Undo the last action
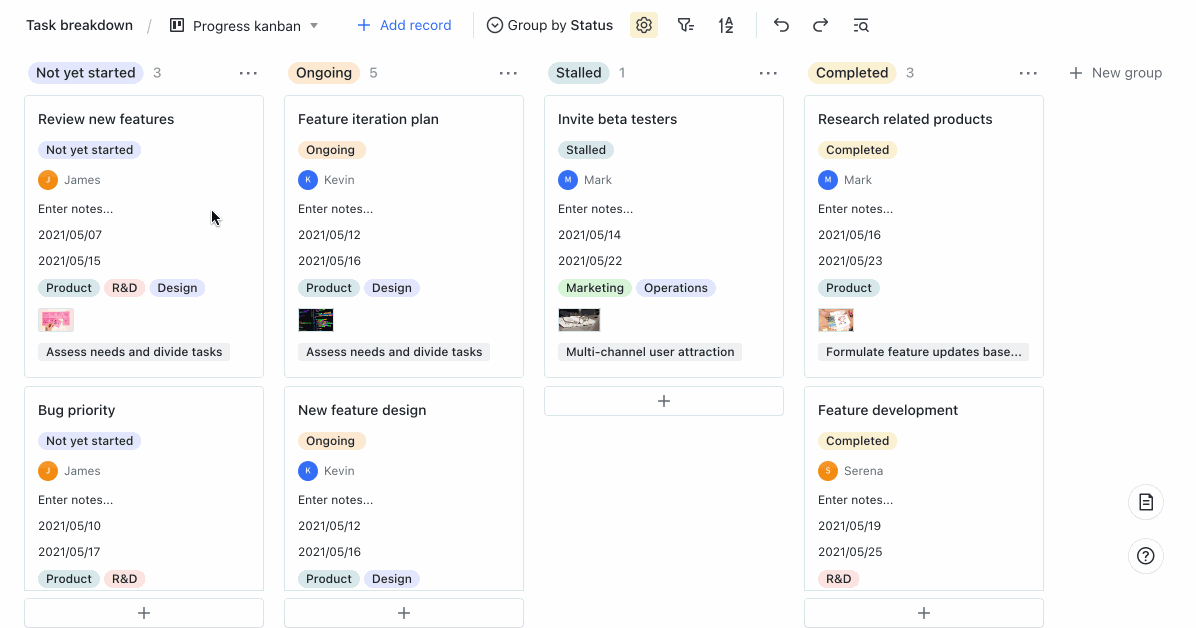 click(x=781, y=25)
